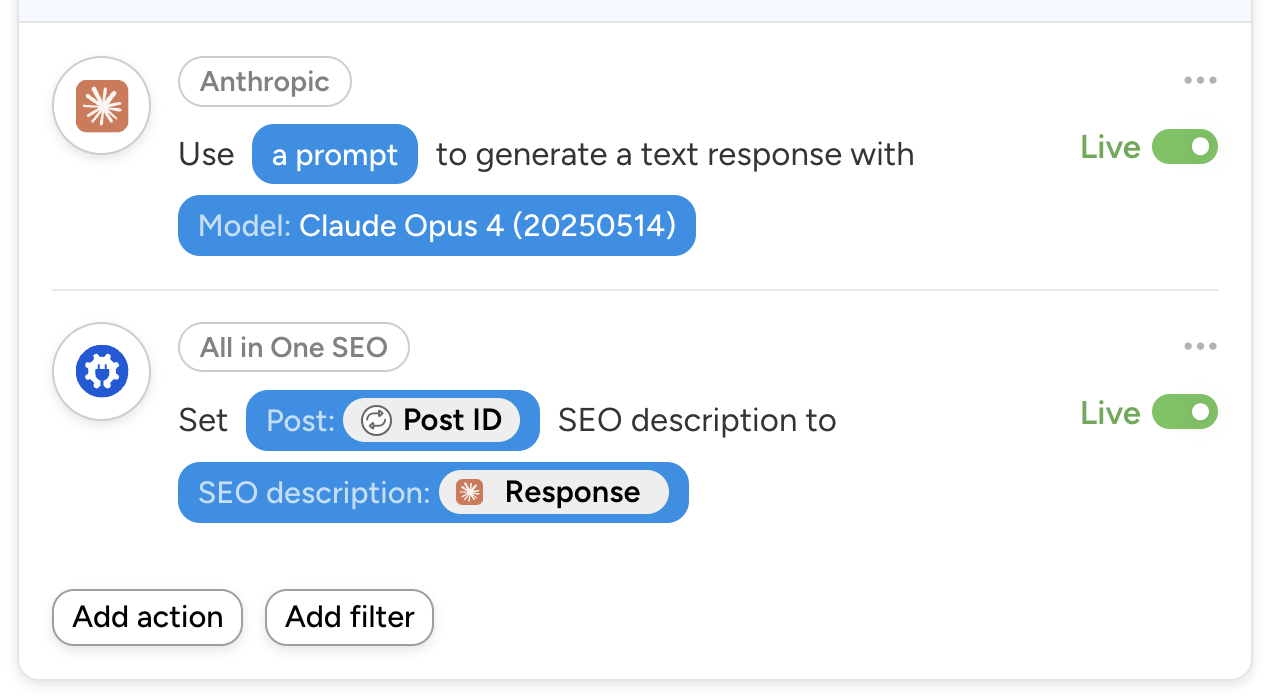The width and height of the screenshot is (1270, 696).
Task: Turn off the All in One SEO Live toggle
Action: click(1185, 412)
